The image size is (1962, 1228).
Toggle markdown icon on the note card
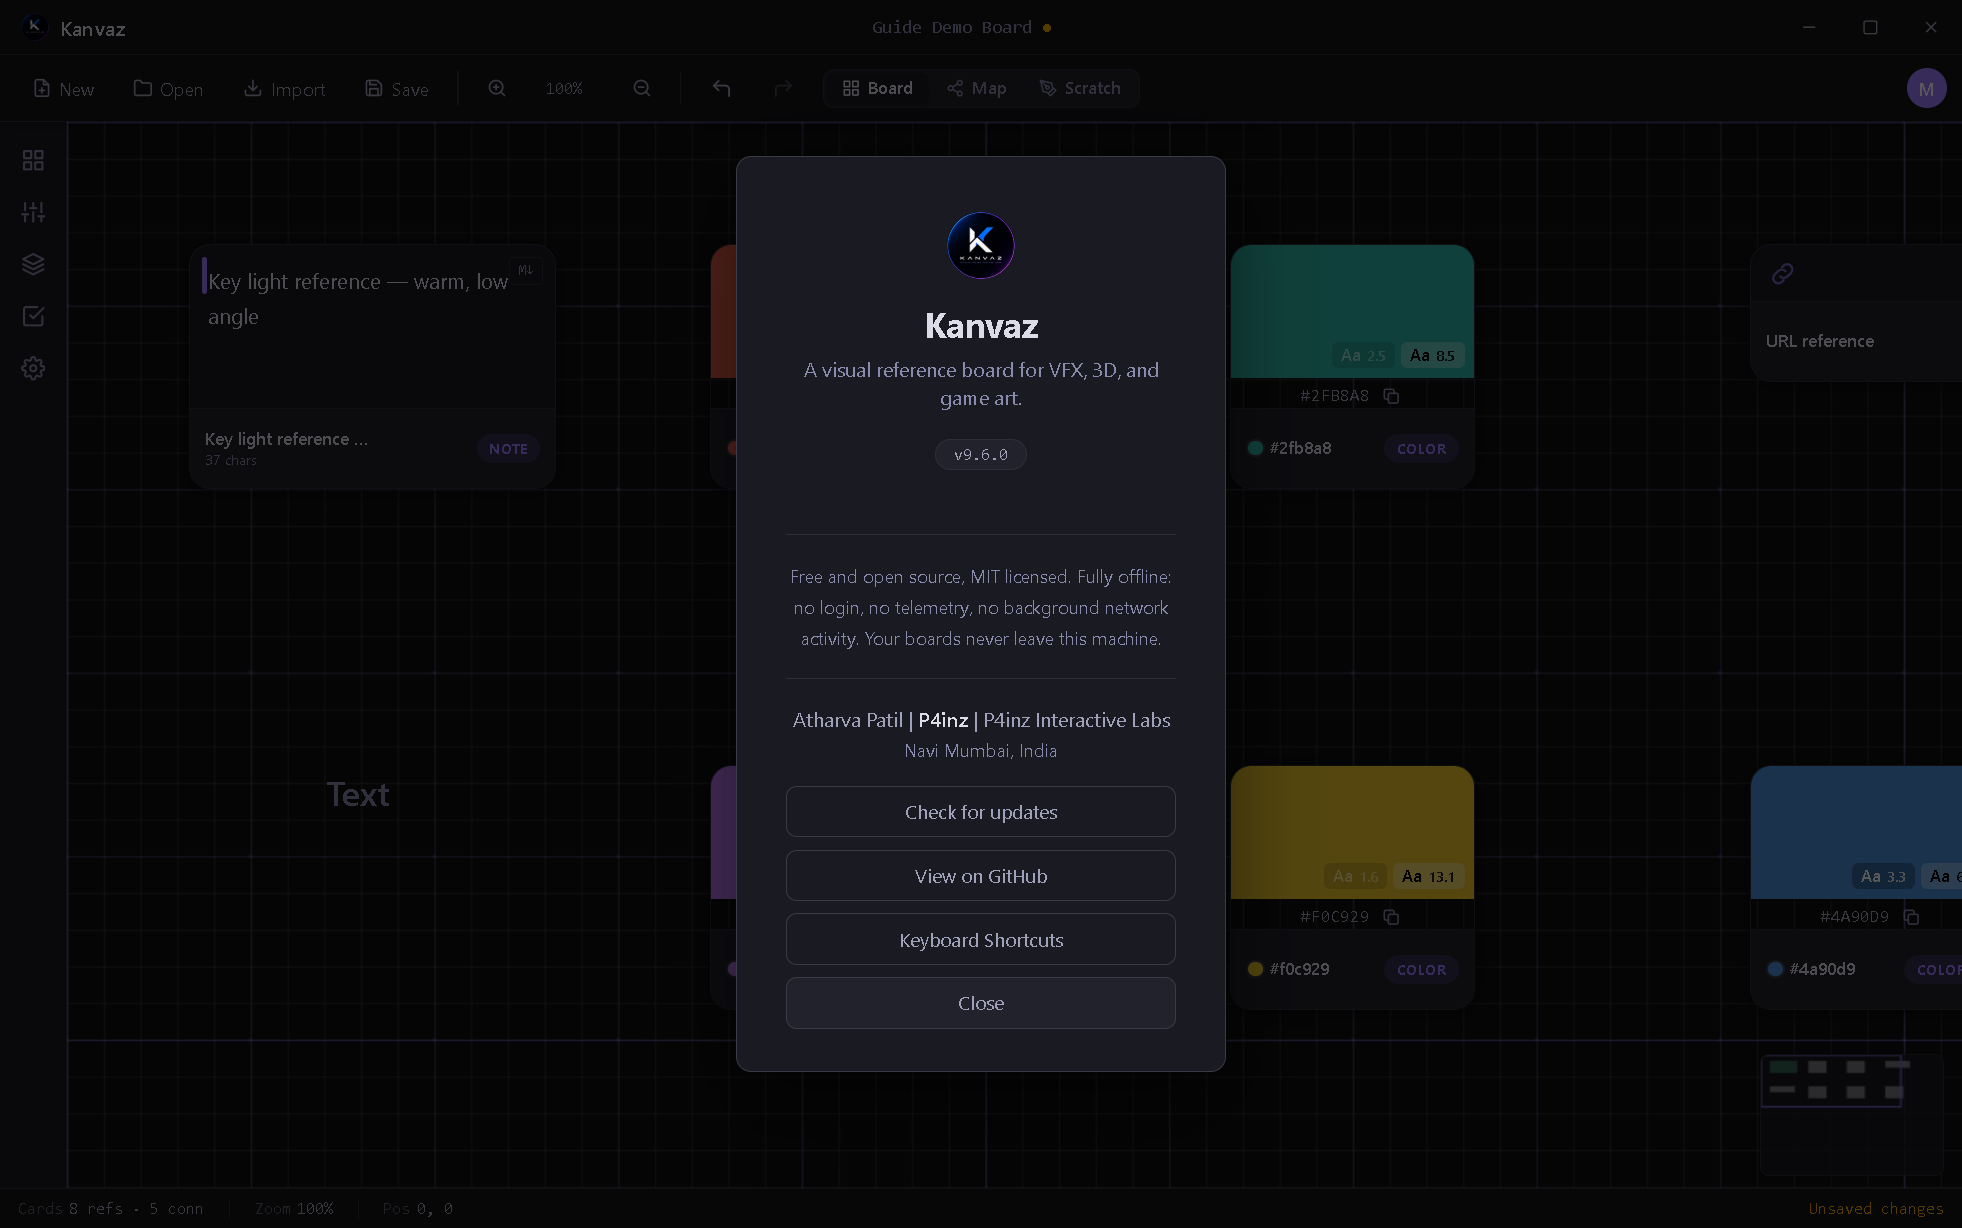(x=525, y=270)
